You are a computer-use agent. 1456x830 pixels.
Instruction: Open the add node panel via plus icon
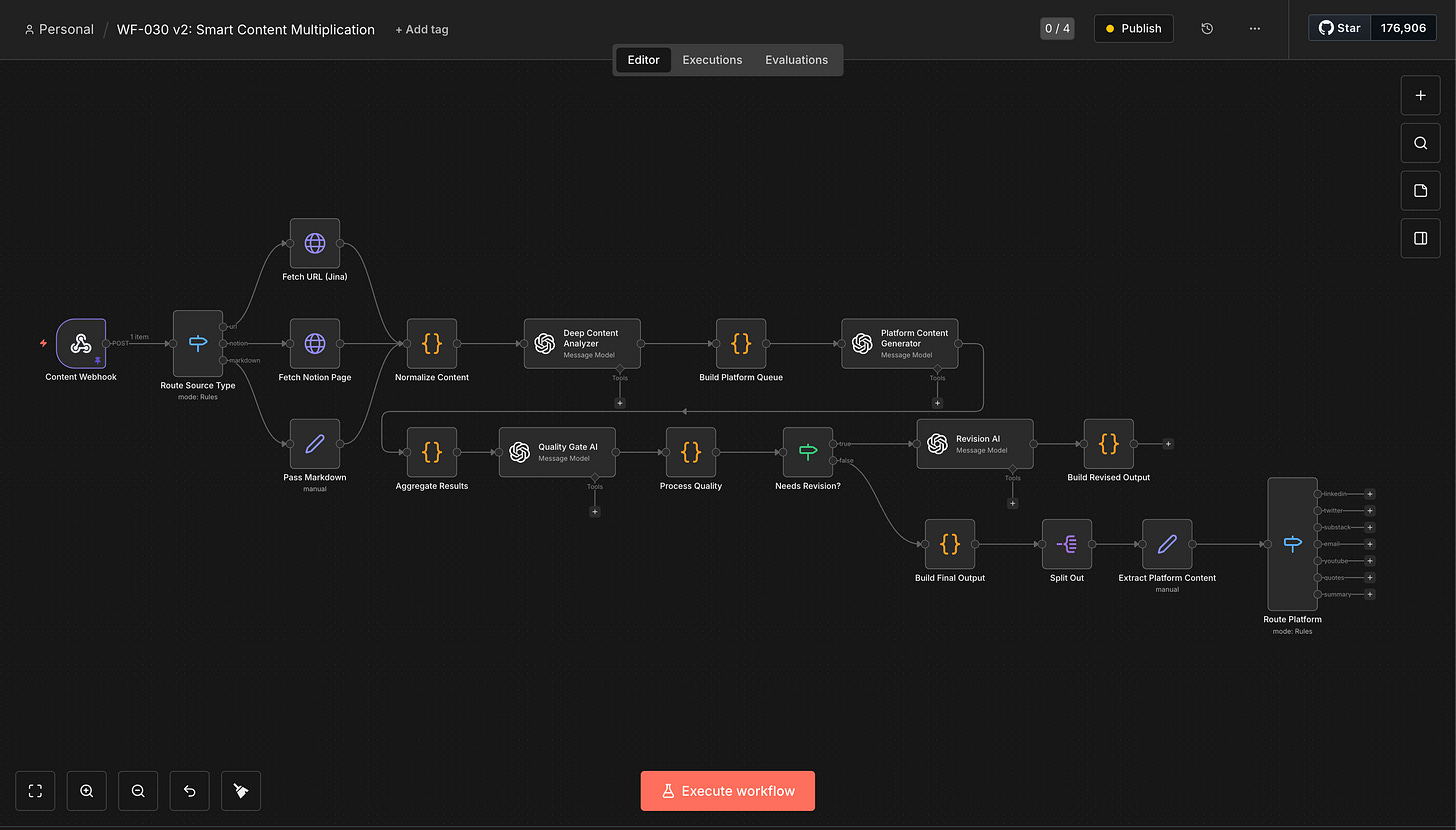pos(1420,95)
